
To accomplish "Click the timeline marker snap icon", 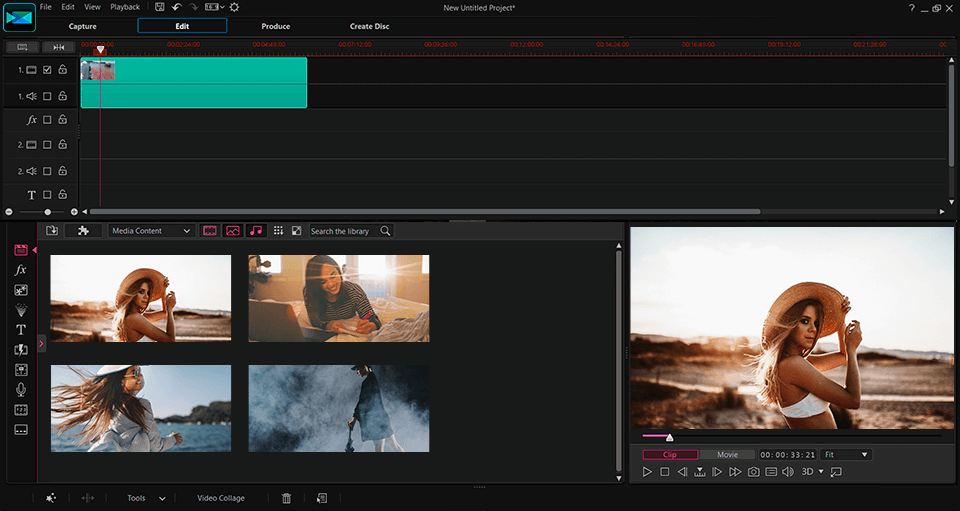I will pos(59,47).
